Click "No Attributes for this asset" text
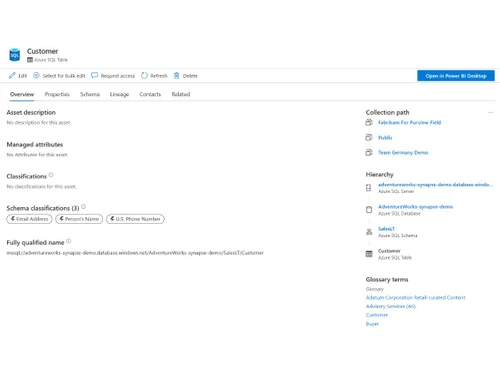Screen dimensions: 500x375 (x=37, y=154)
